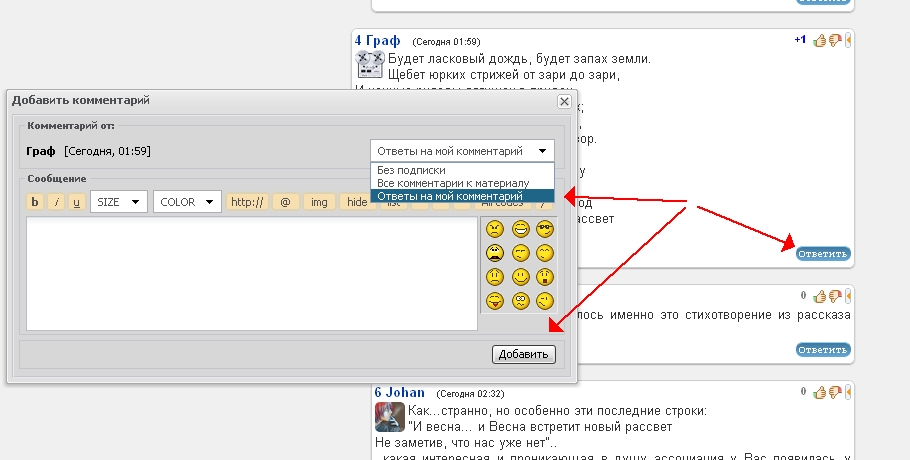Toggle italic formatting button
This screenshot has height=460, width=910.
[x=56, y=202]
